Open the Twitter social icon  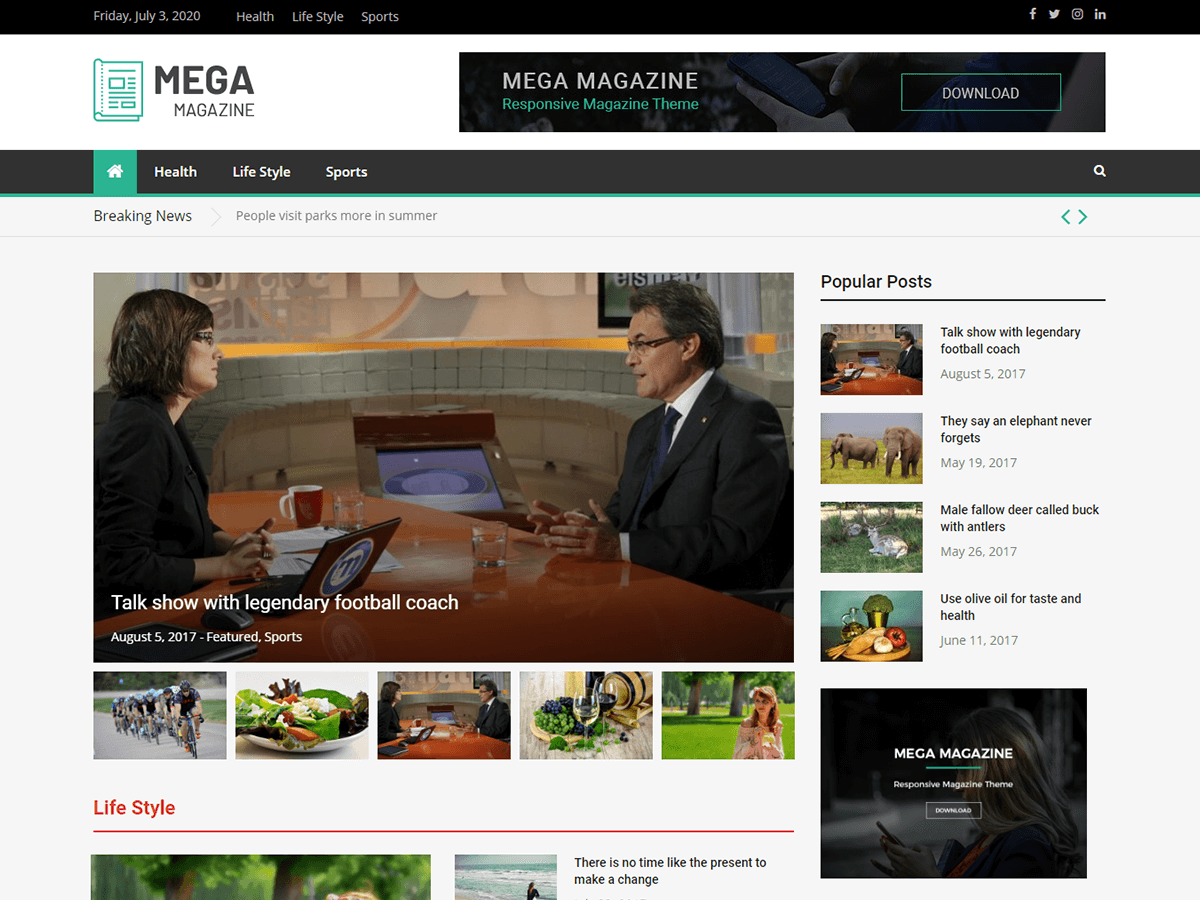click(1054, 14)
